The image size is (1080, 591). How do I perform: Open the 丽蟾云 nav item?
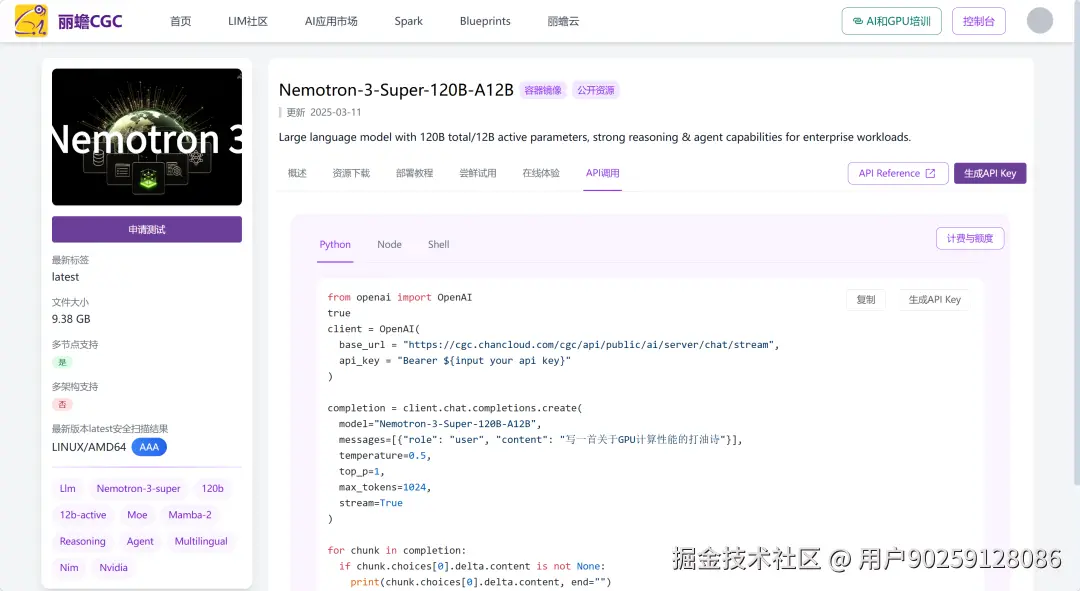(563, 21)
